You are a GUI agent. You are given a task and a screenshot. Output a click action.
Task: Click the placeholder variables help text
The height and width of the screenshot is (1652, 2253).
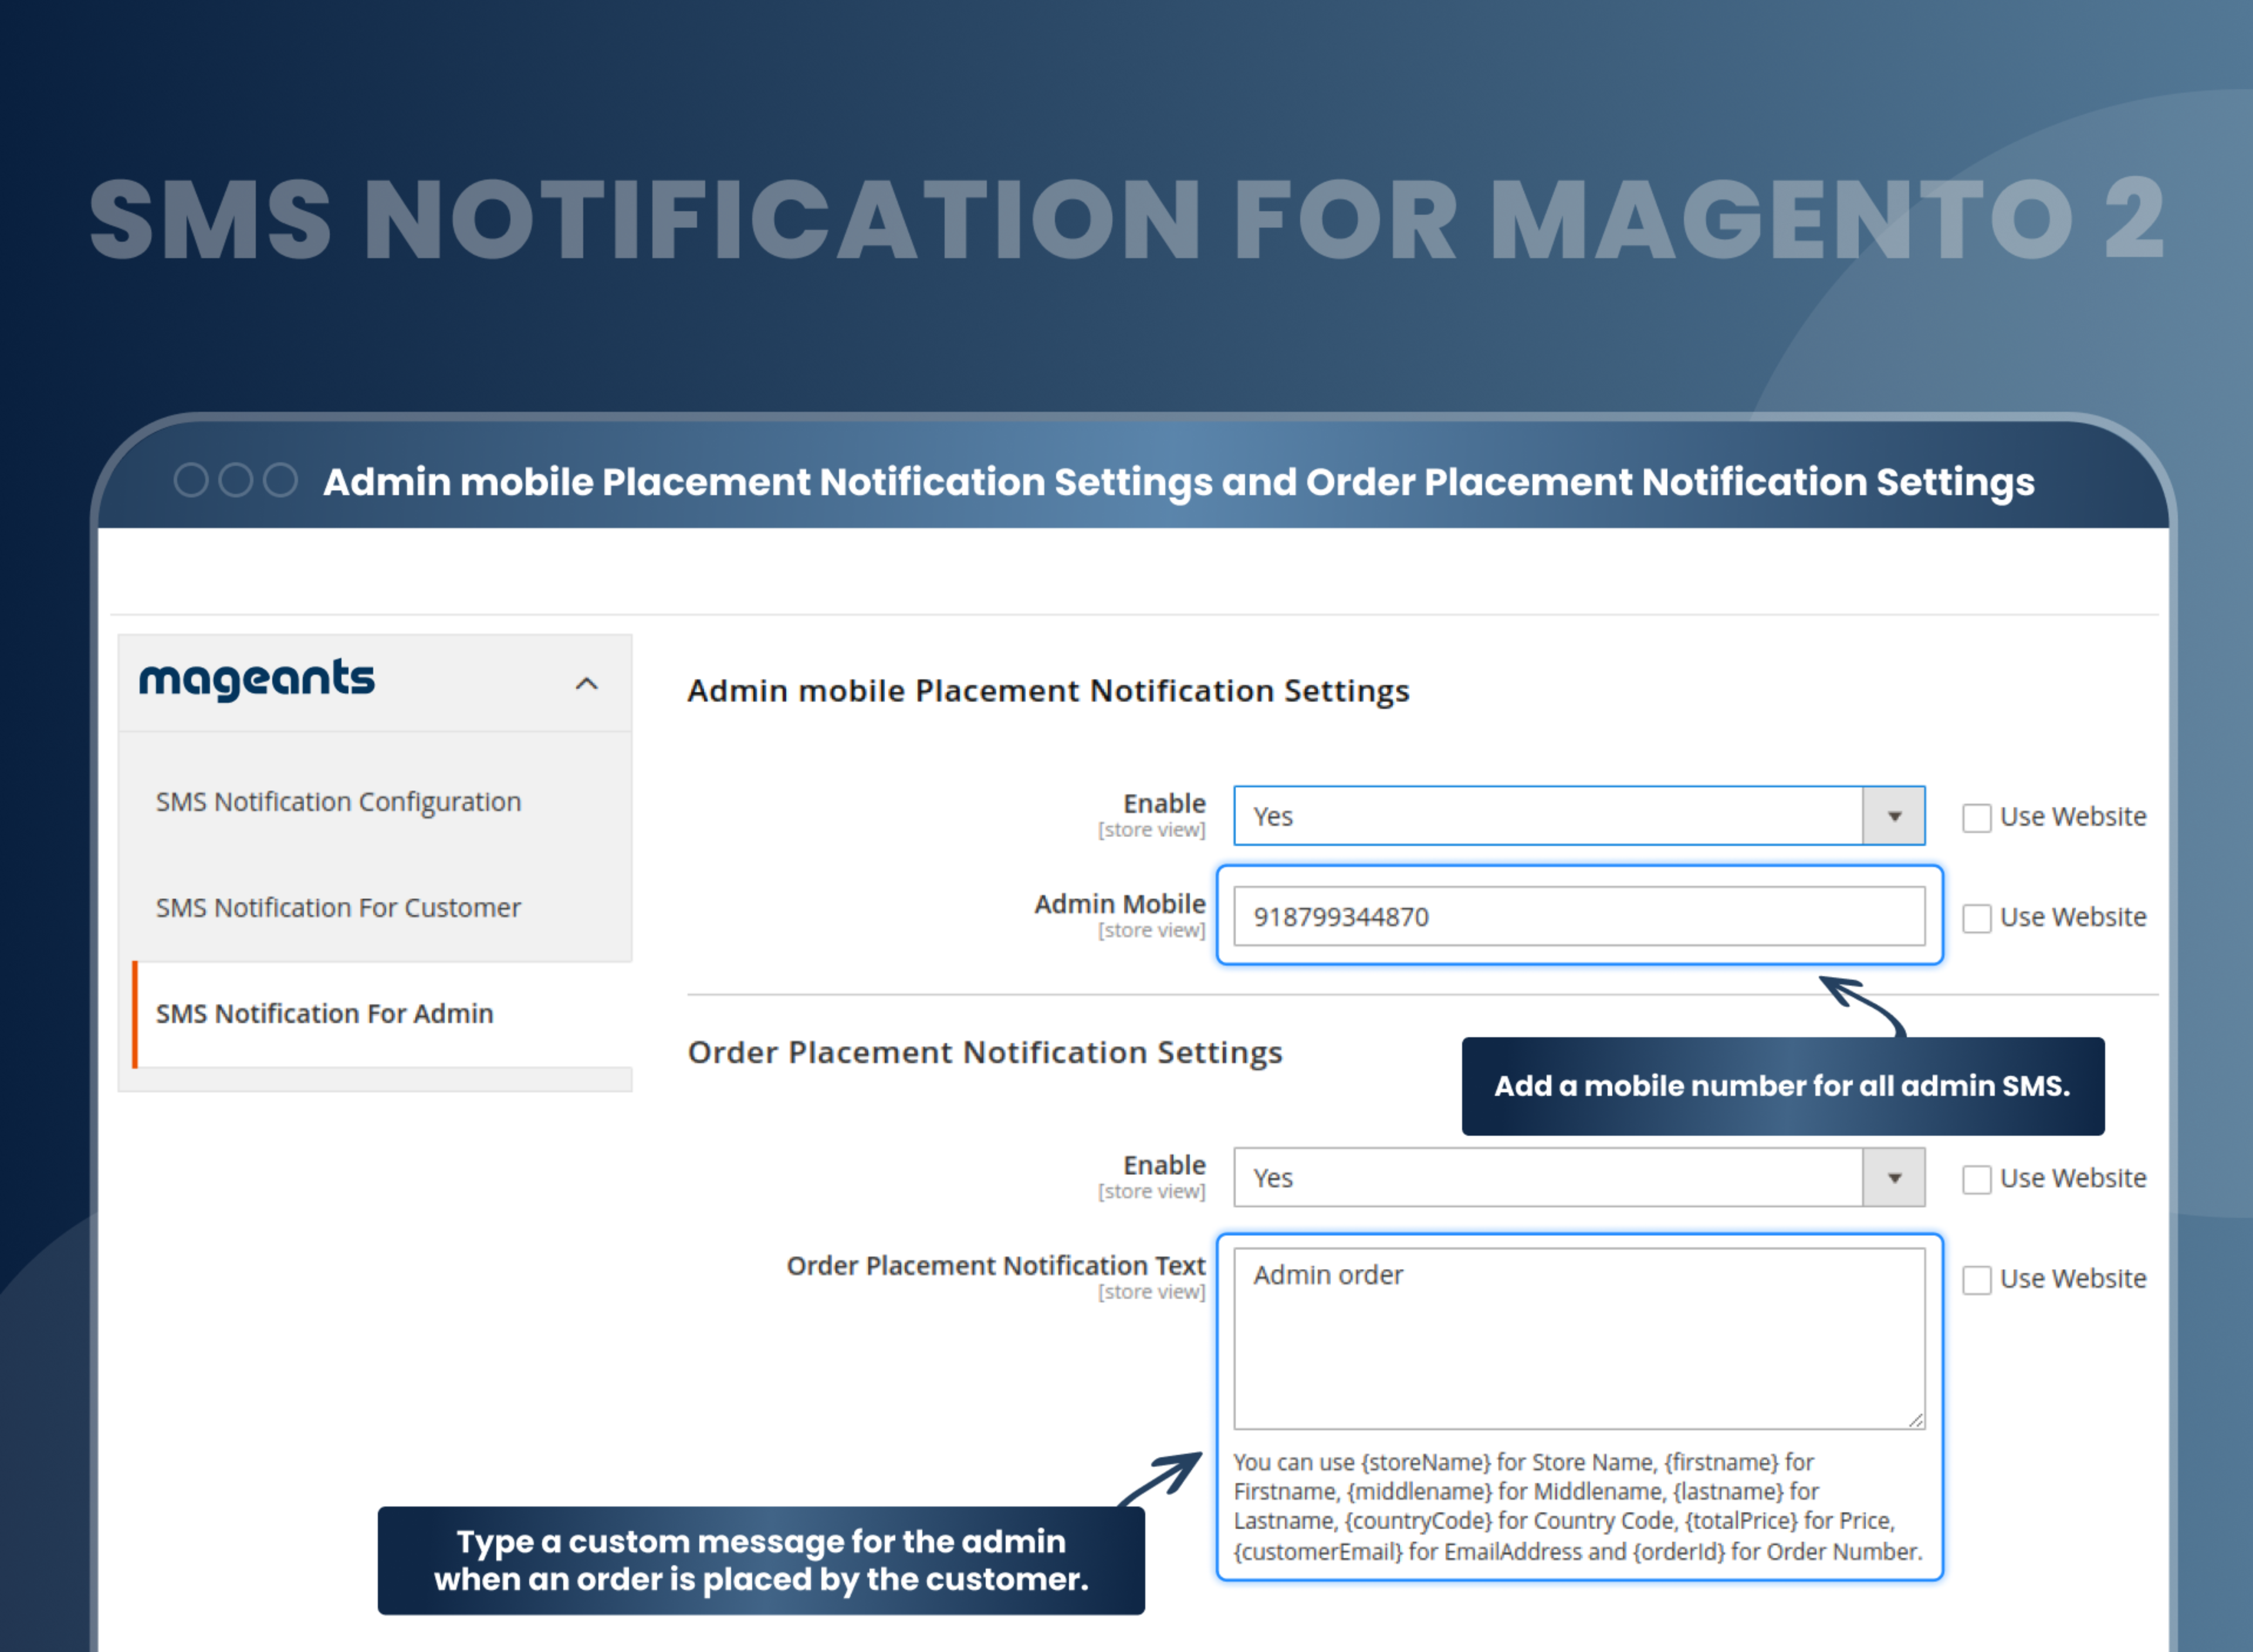pos(1578,1507)
